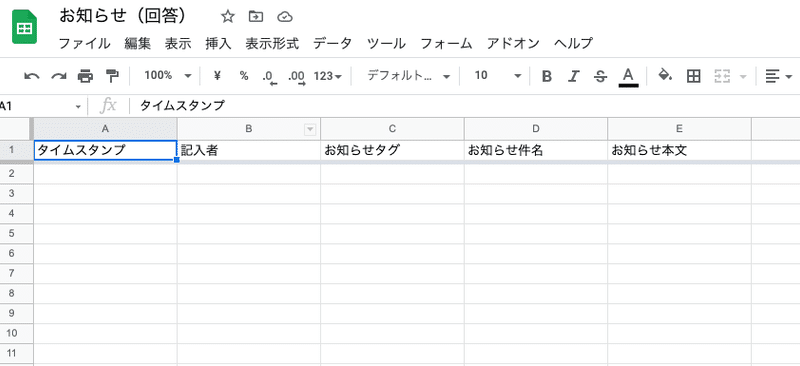
Task: Select row 5 header
Action: click(x=16, y=233)
